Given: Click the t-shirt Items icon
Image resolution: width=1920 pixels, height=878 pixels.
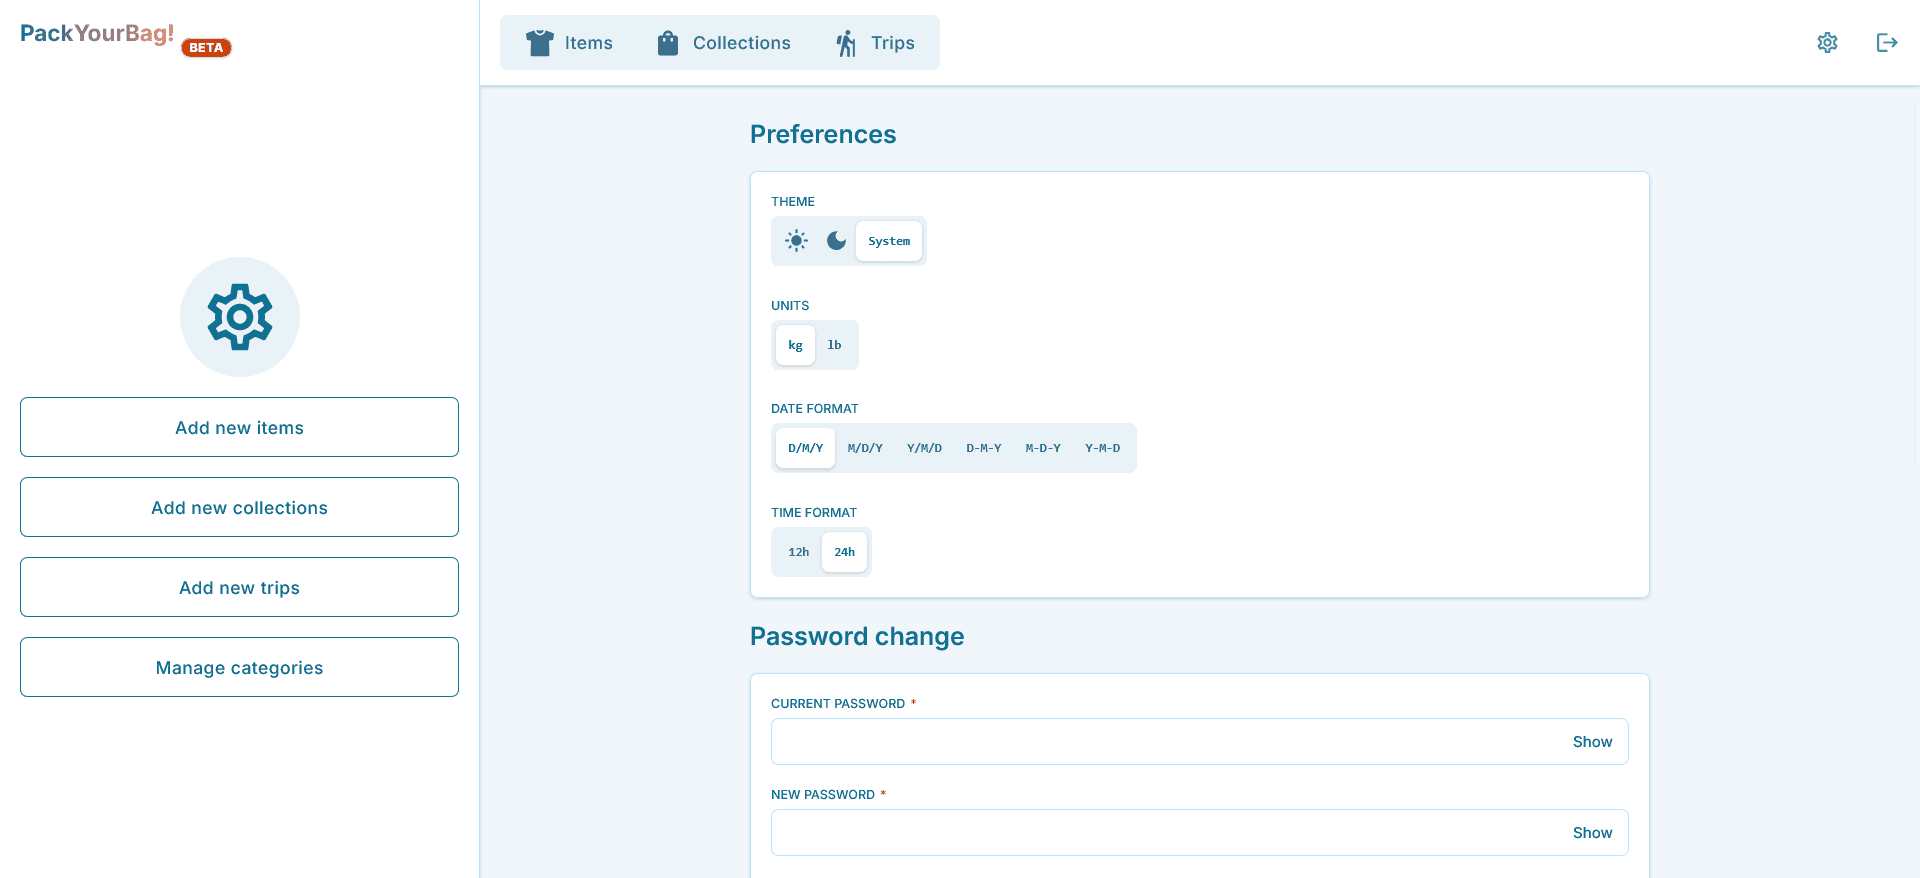Looking at the screenshot, I should click(540, 43).
